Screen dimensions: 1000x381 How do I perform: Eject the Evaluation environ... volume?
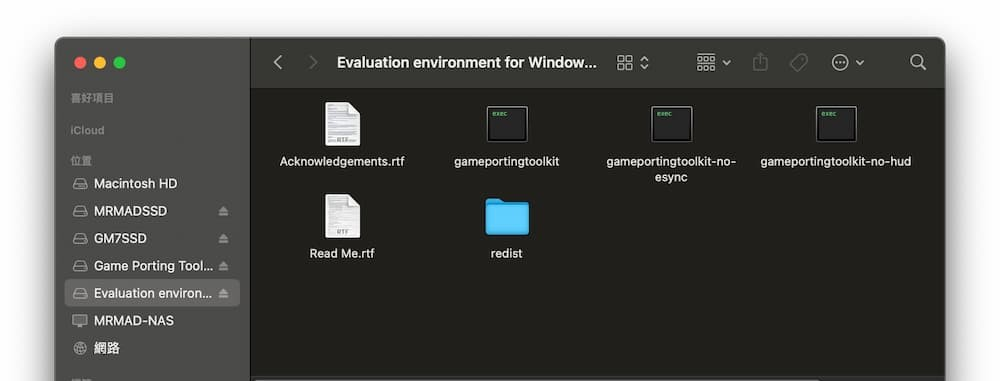point(223,294)
